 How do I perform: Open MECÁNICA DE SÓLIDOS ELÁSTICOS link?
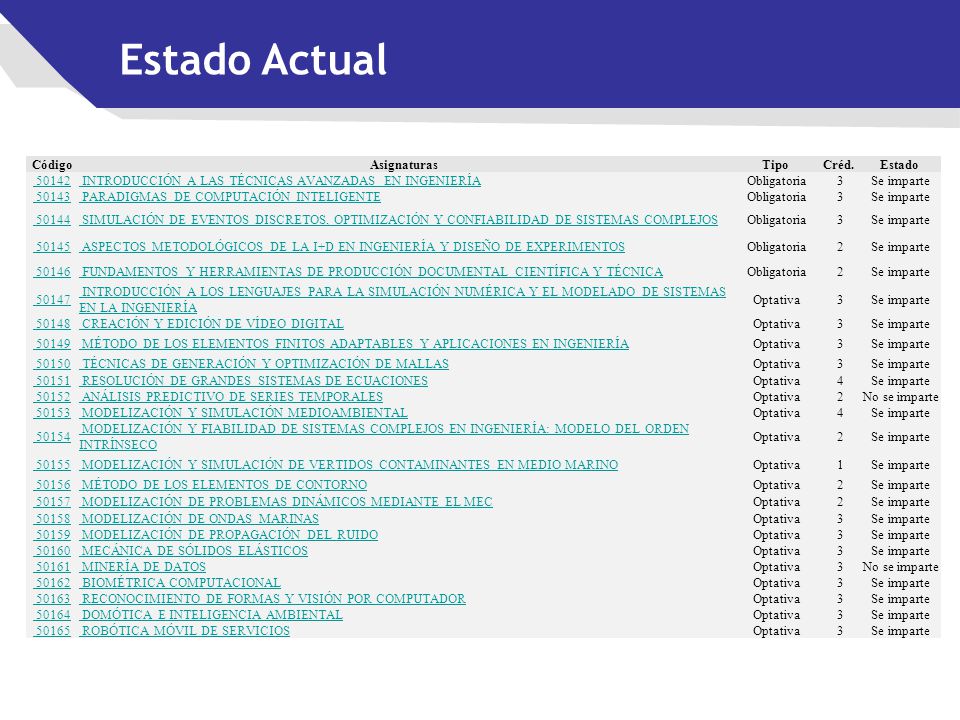(x=193, y=550)
